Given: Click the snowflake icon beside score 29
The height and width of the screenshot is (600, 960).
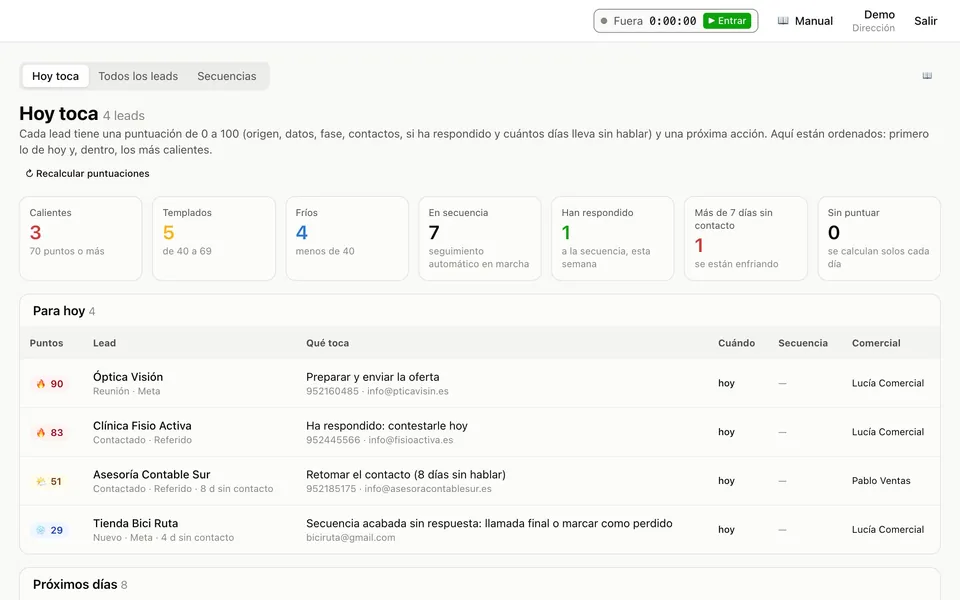Looking at the screenshot, I should 41,530.
